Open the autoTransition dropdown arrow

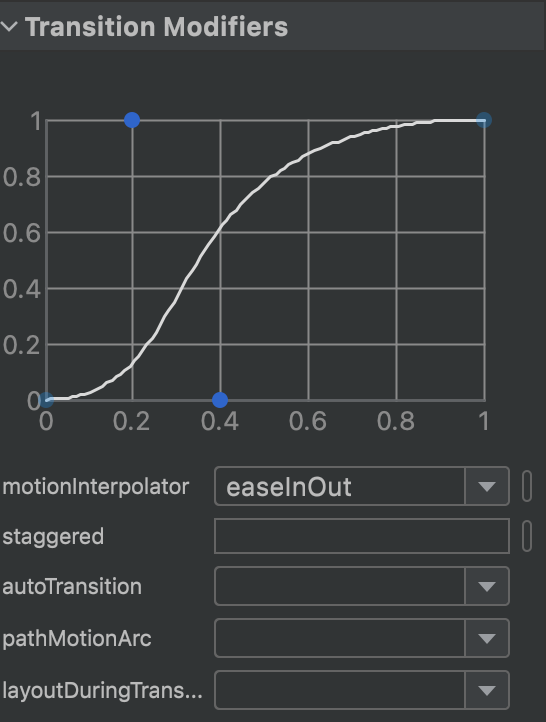pos(487,586)
